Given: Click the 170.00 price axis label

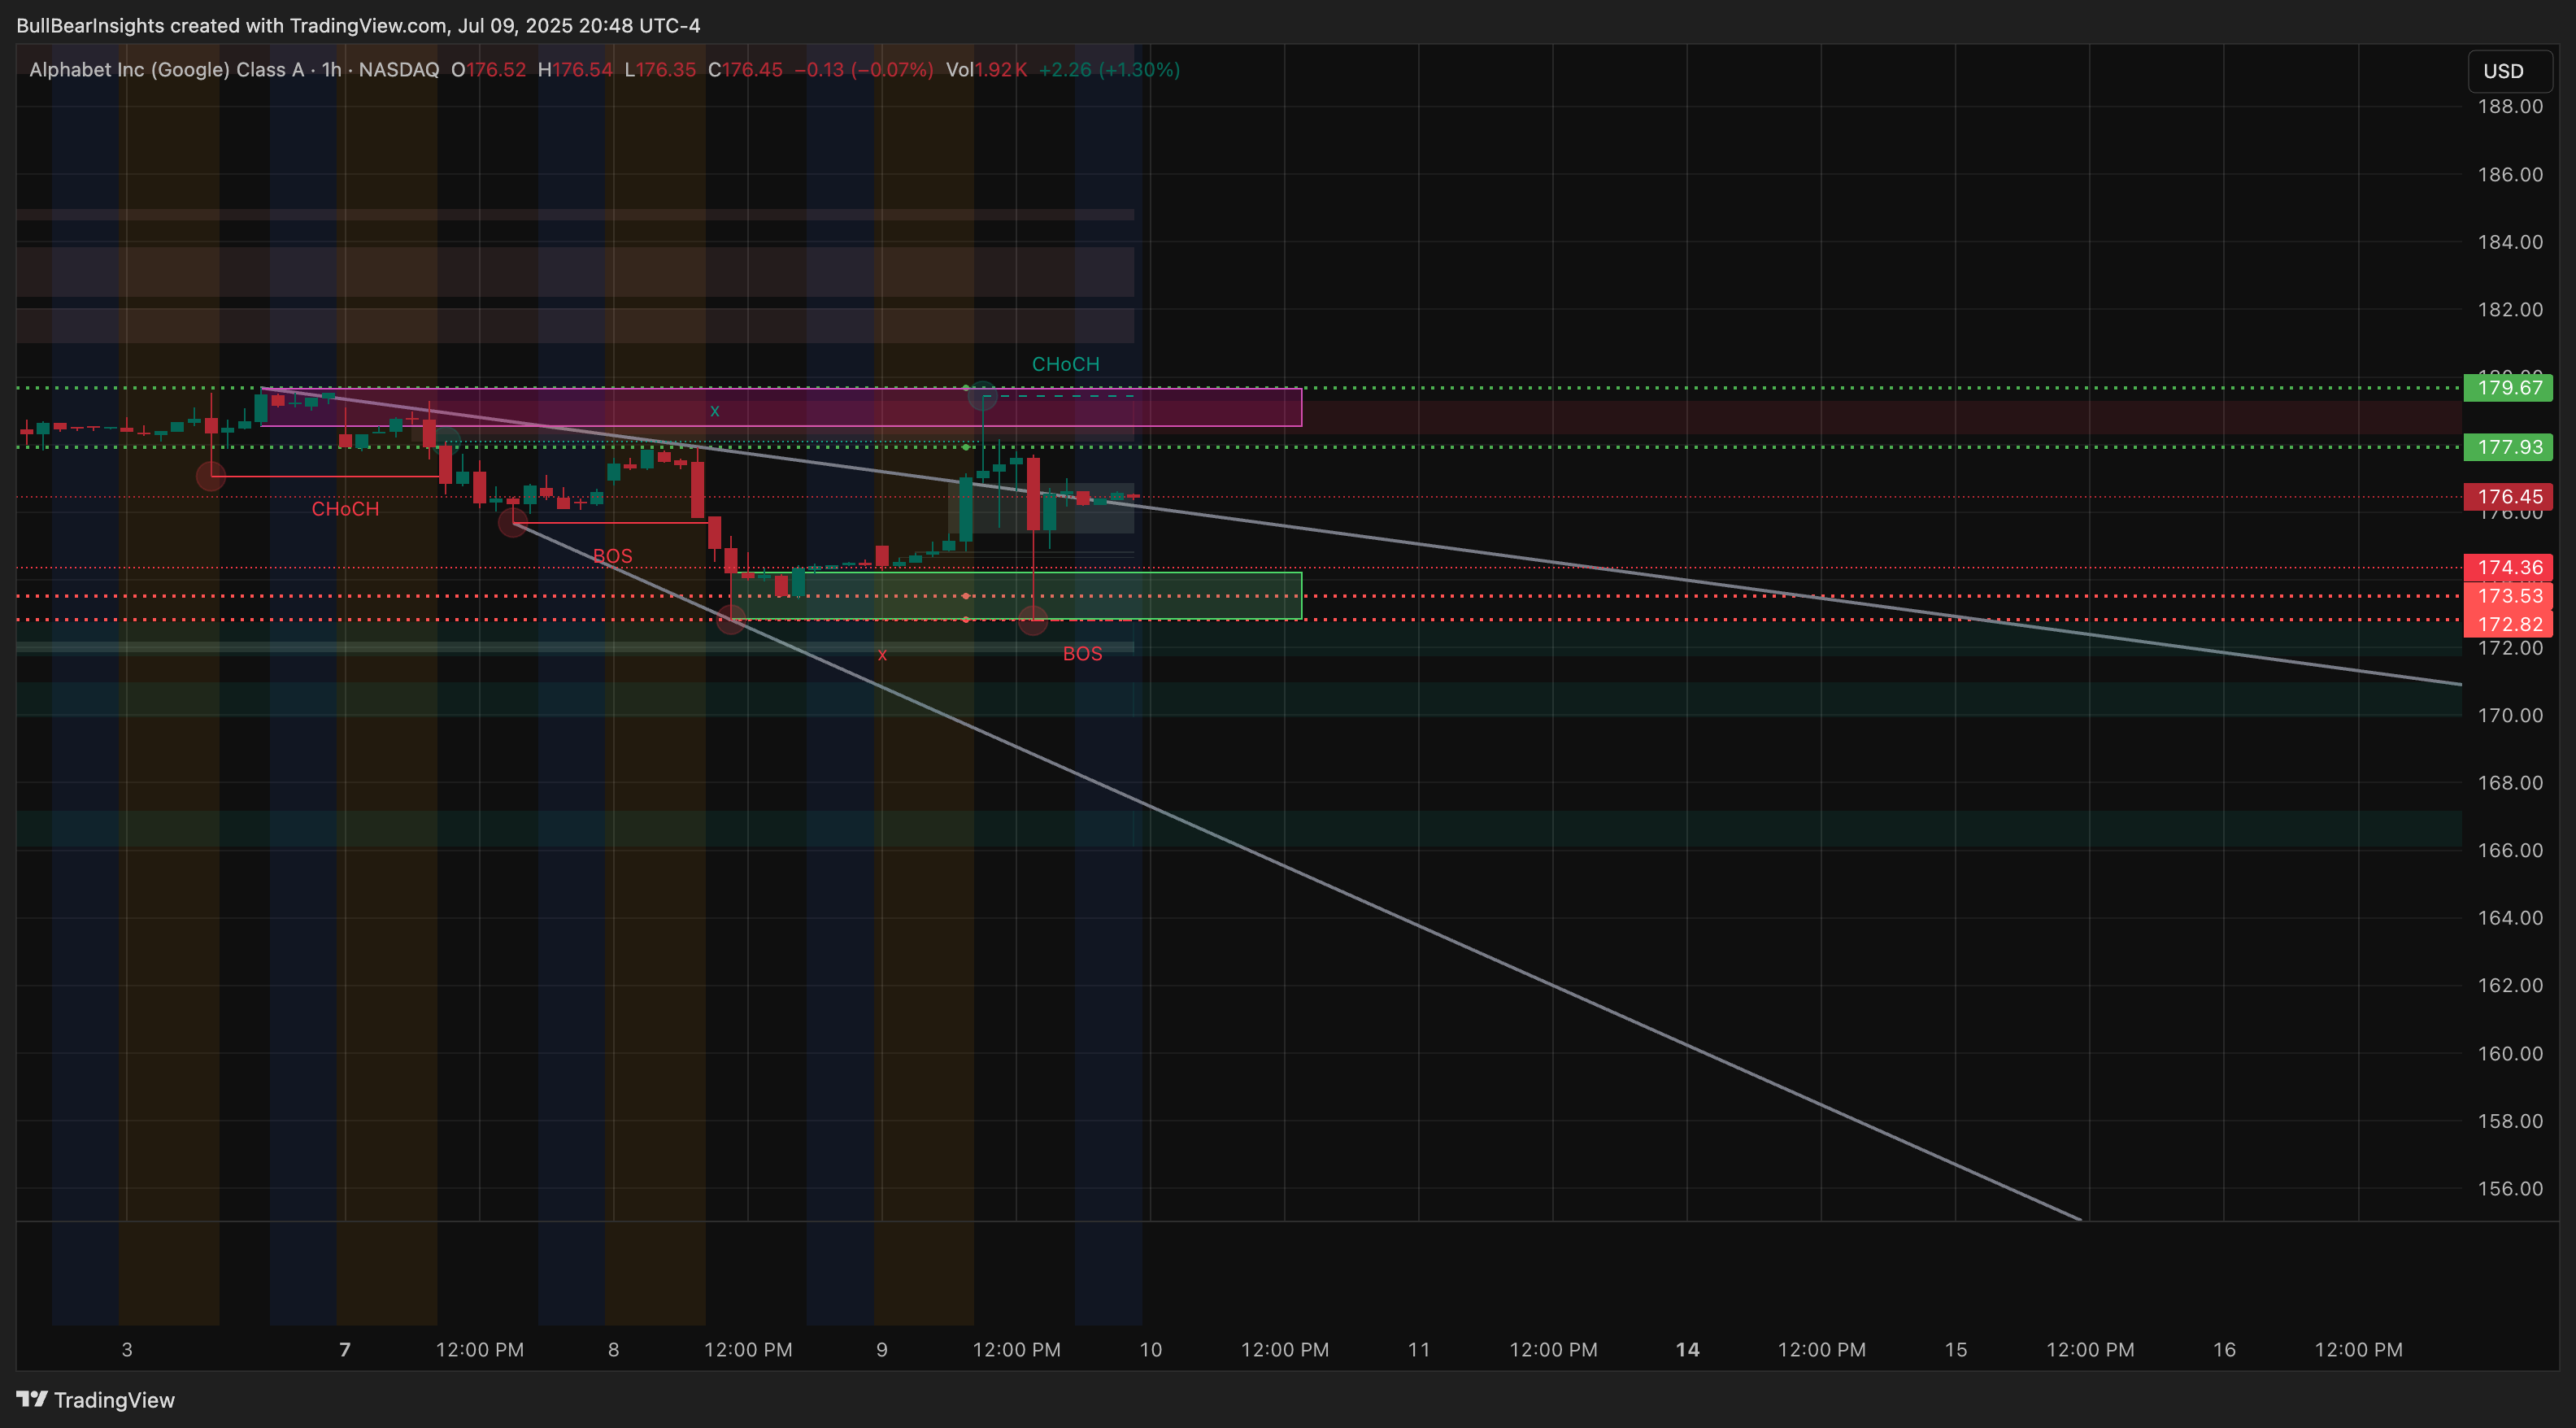Looking at the screenshot, I should (x=2509, y=715).
